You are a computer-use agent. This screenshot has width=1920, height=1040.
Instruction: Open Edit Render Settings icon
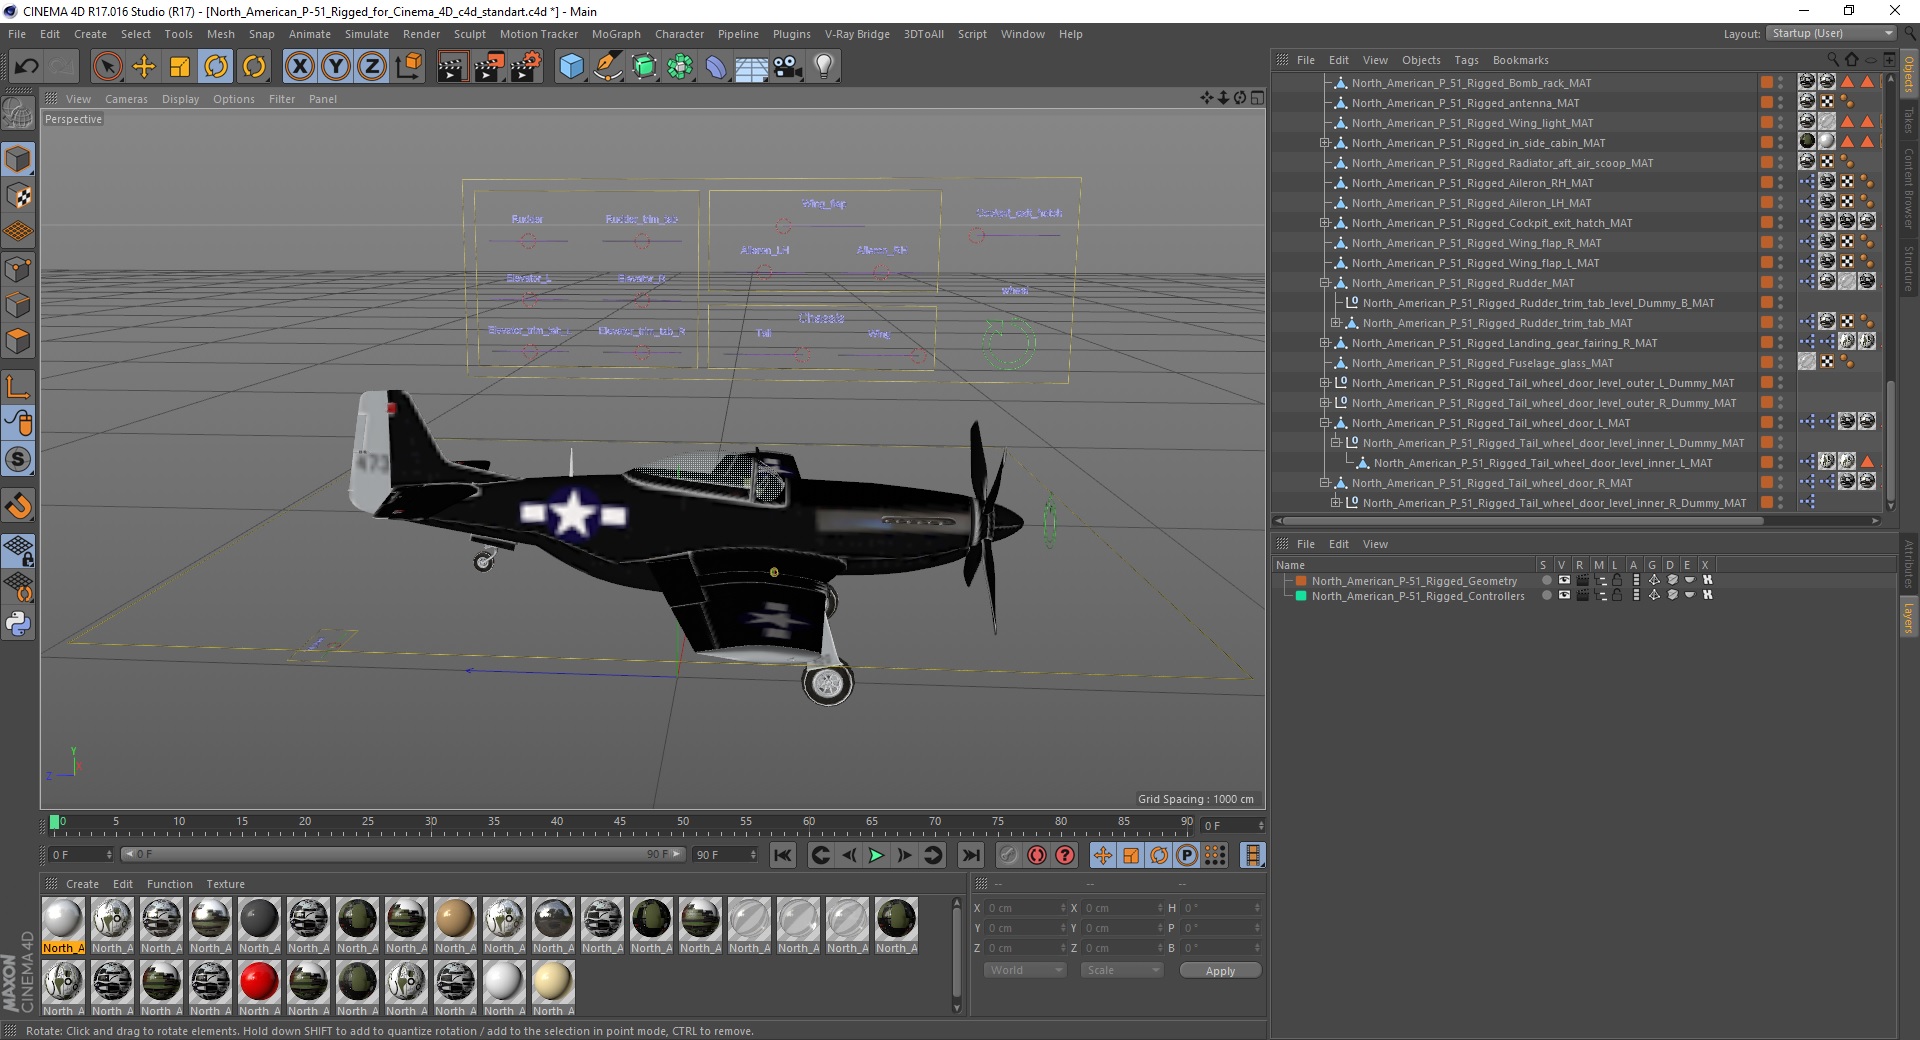(x=525, y=67)
